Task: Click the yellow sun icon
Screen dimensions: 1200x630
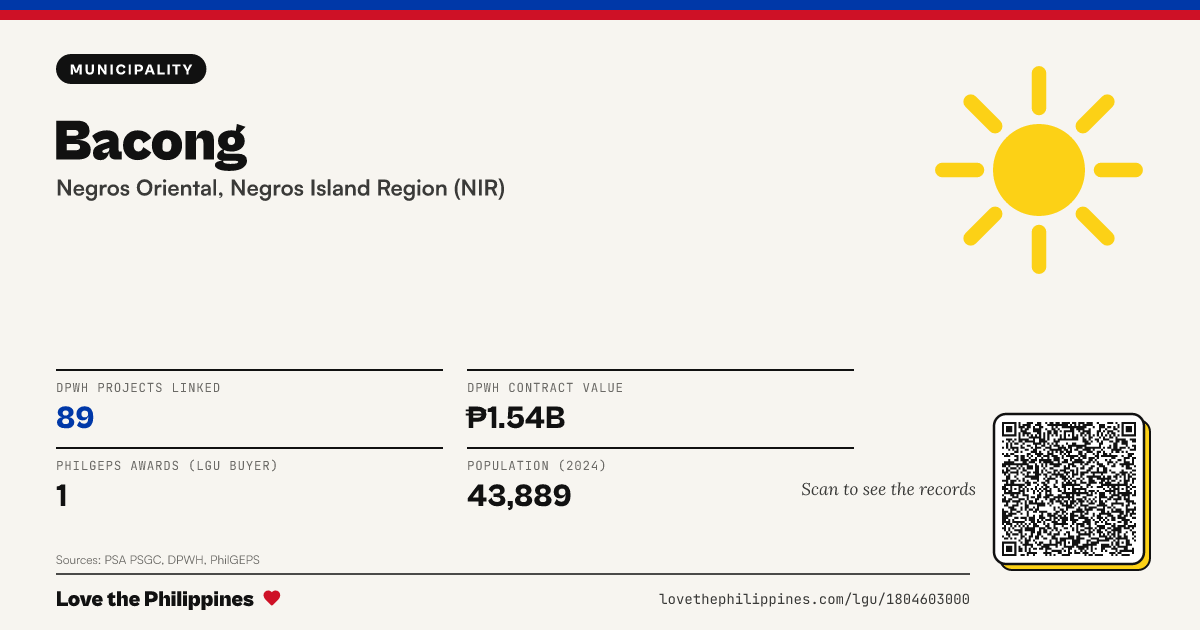Action: pyautogui.click(x=1039, y=170)
